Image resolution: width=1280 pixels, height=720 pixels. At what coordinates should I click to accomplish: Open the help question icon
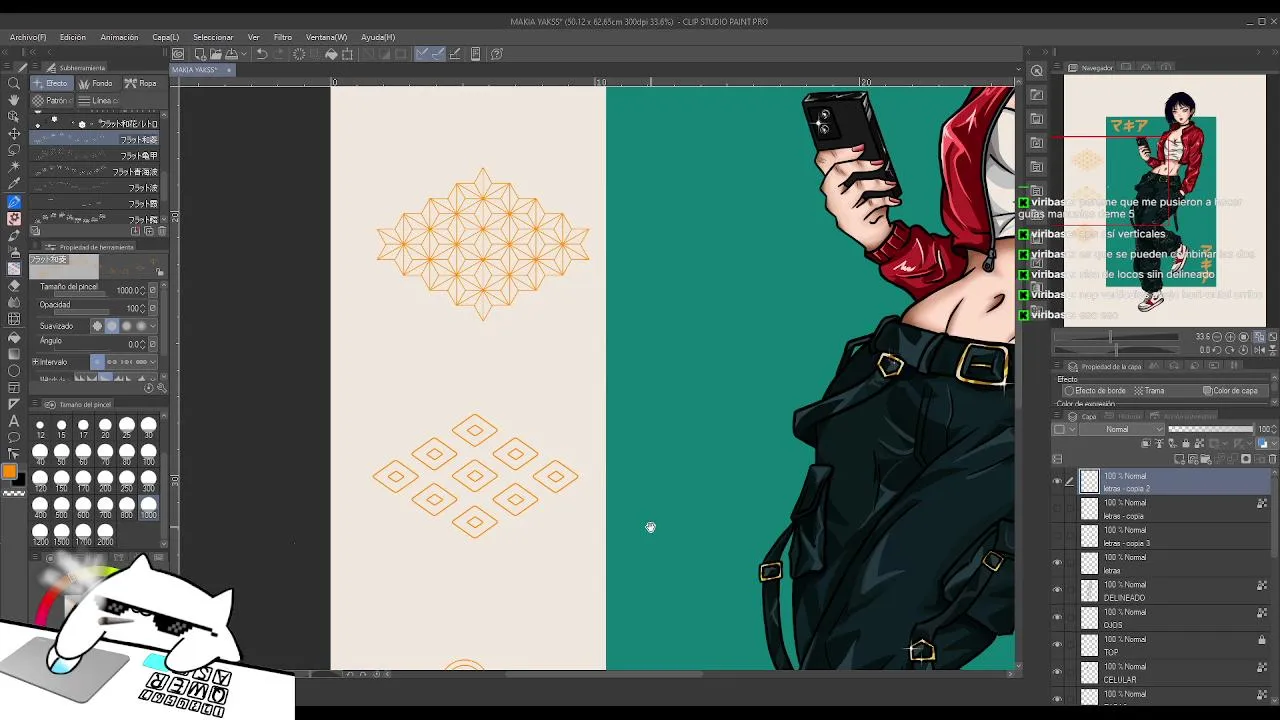[497, 54]
